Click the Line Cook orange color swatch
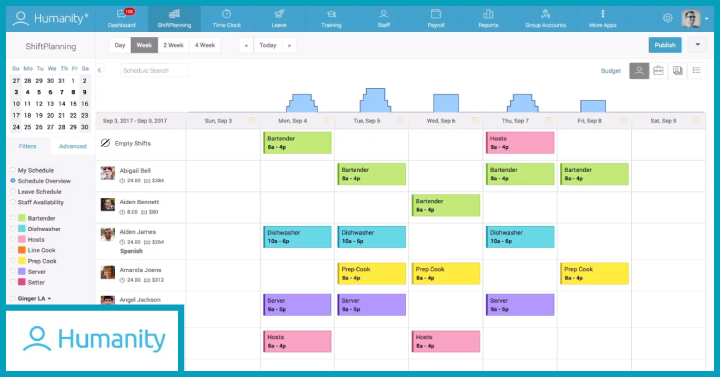The height and width of the screenshot is (377, 720). 22,250
